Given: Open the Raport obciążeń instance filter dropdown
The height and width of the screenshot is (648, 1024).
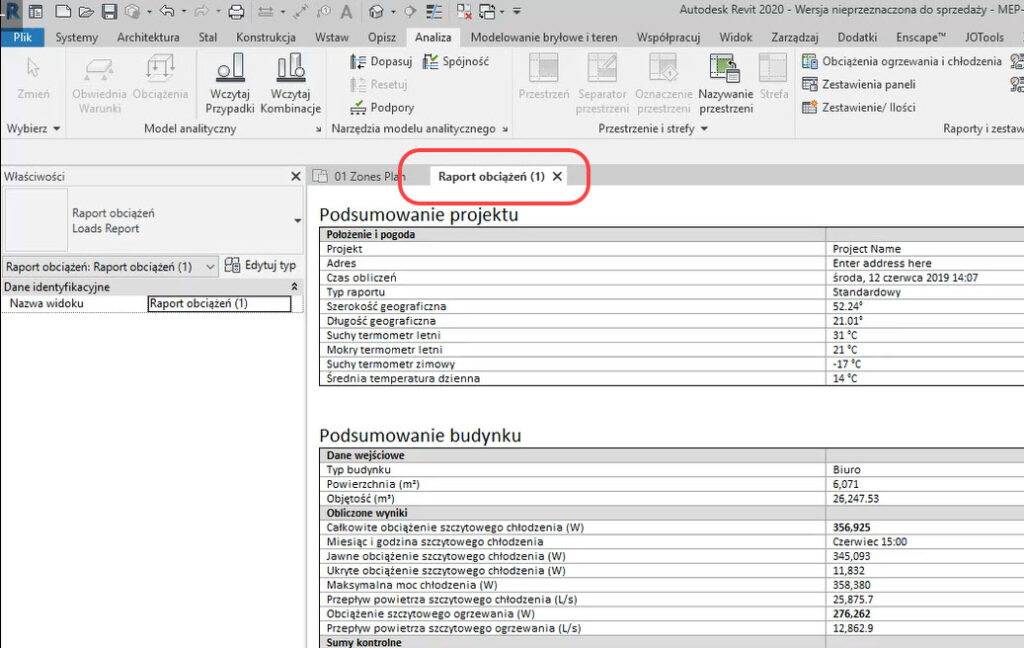Looking at the screenshot, I should click(x=110, y=267).
